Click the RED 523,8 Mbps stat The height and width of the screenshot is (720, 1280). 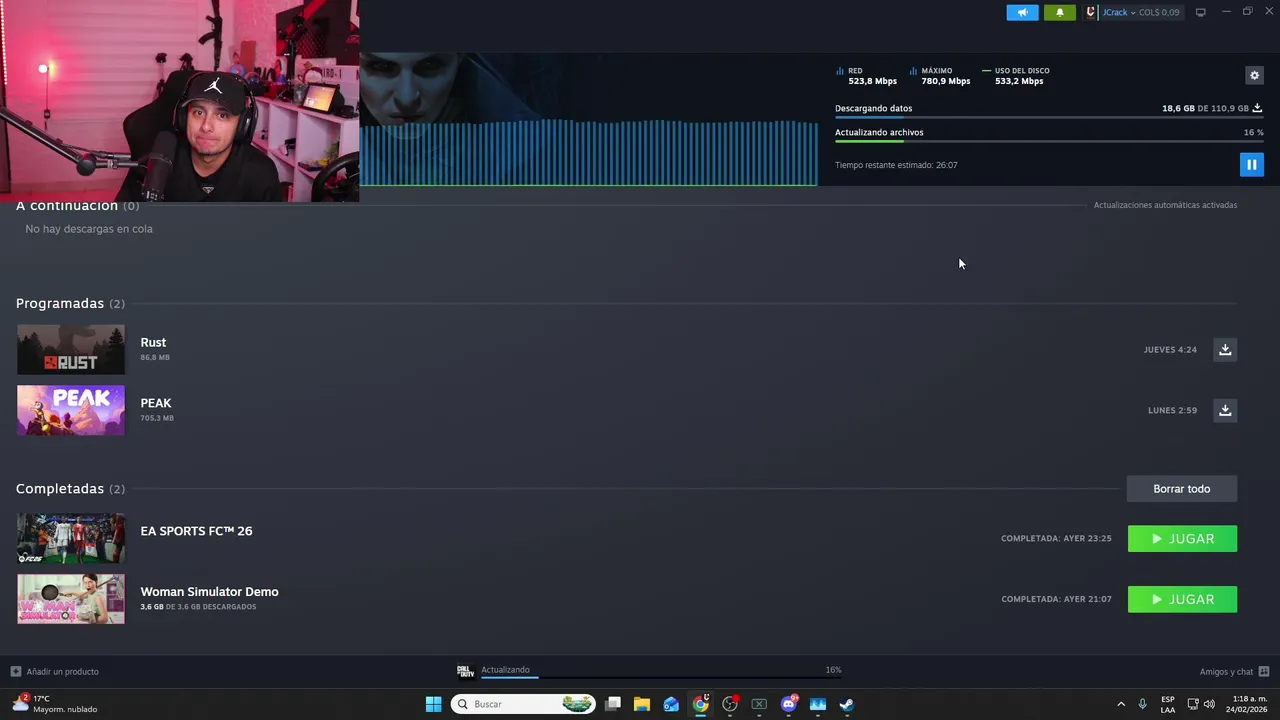tap(866, 76)
